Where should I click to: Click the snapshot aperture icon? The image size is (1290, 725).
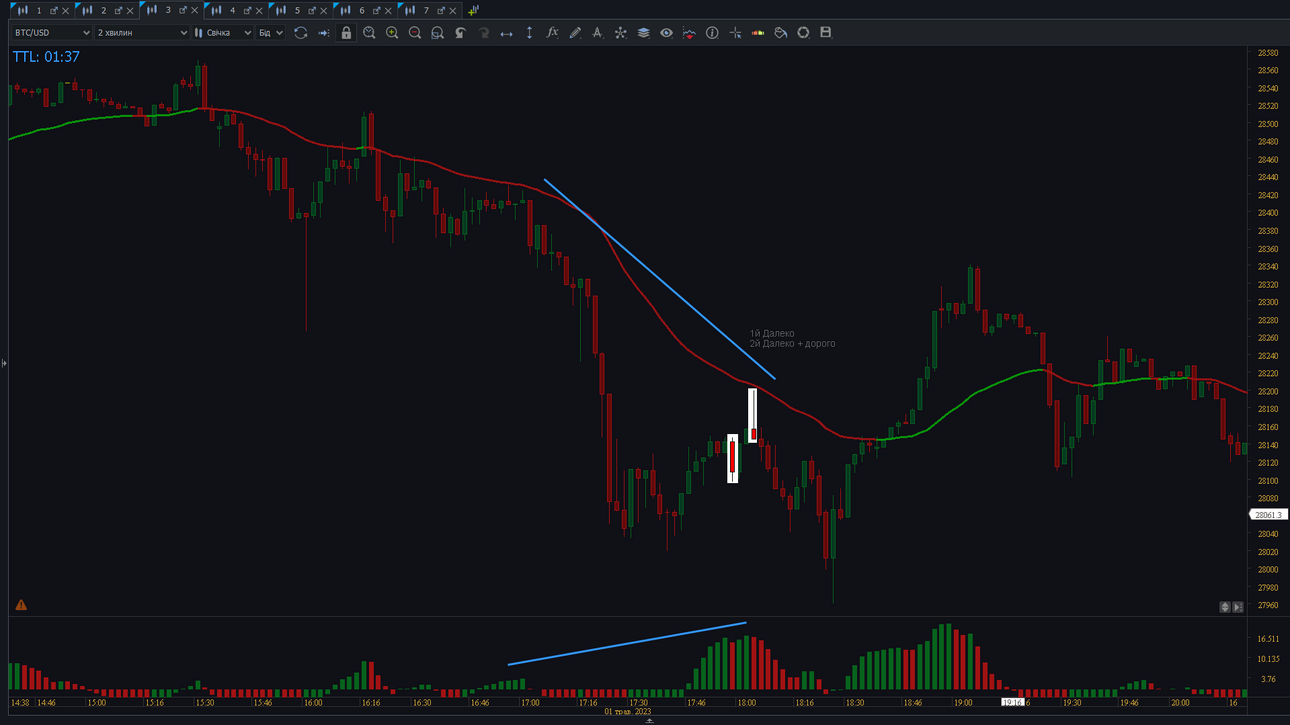coord(803,33)
